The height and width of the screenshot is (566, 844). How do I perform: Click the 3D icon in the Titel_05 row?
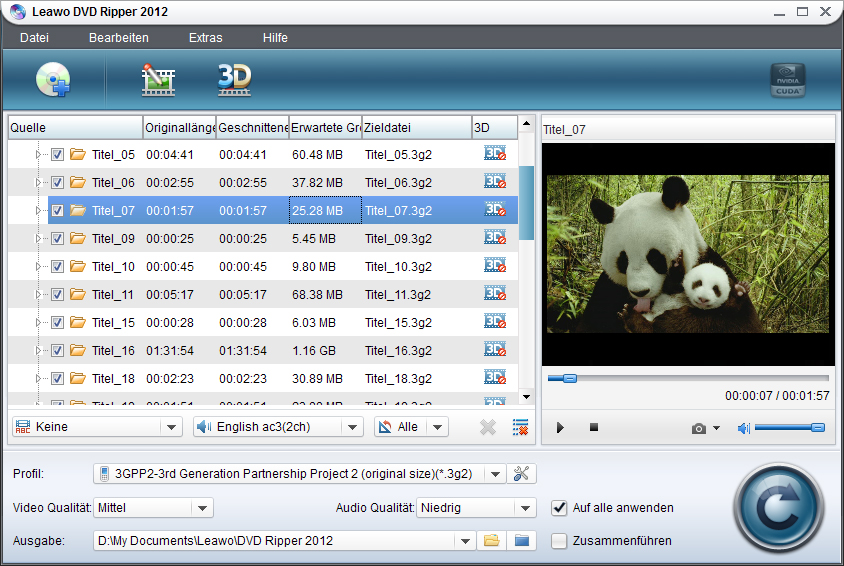click(x=494, y=154)
